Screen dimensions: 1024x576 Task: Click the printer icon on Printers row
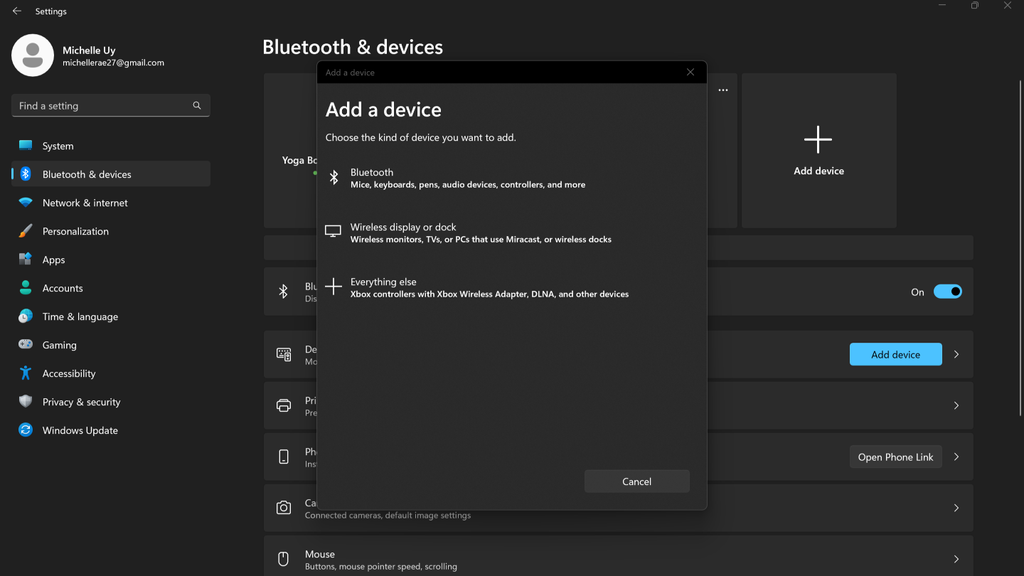point(283,405)
